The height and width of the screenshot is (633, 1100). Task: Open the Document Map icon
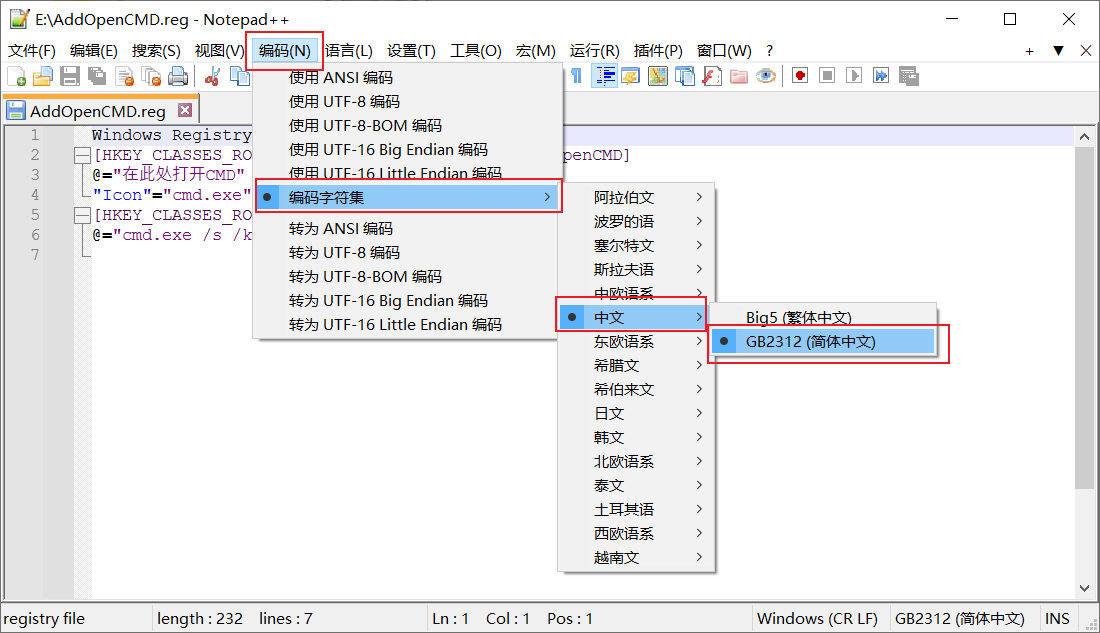point(657,76)
